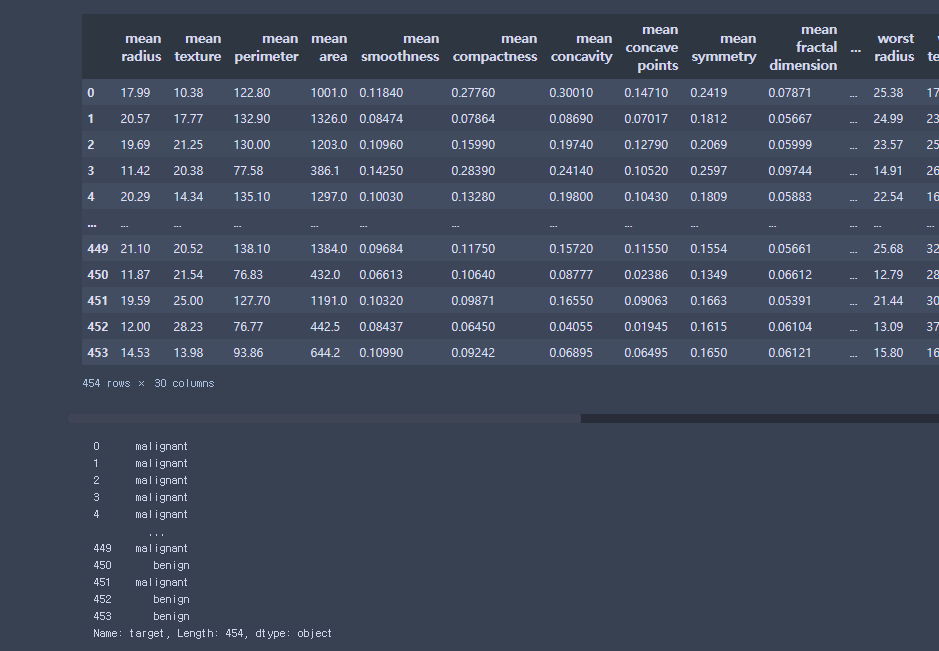Viewport: 939px width, 651px height.
Task: Click the 'mean smoothness' column header
Action: click(x=400, y=47)
